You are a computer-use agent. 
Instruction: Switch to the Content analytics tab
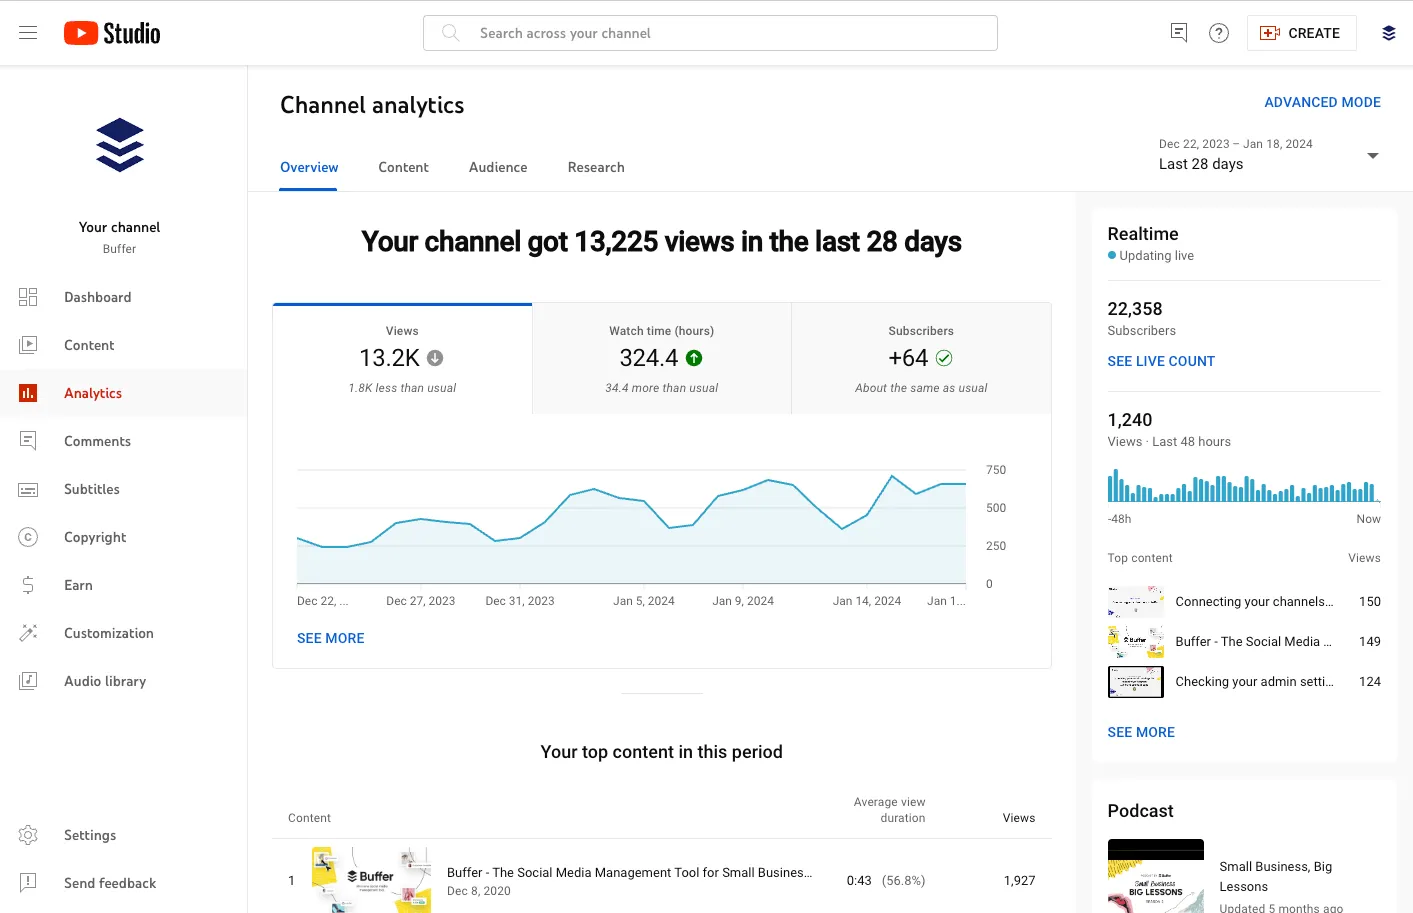click(x=403, y=167)
